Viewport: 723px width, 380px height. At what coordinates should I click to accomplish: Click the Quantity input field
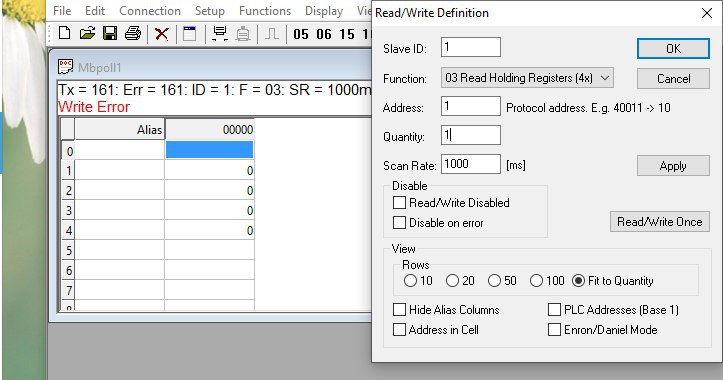point(471,135)
